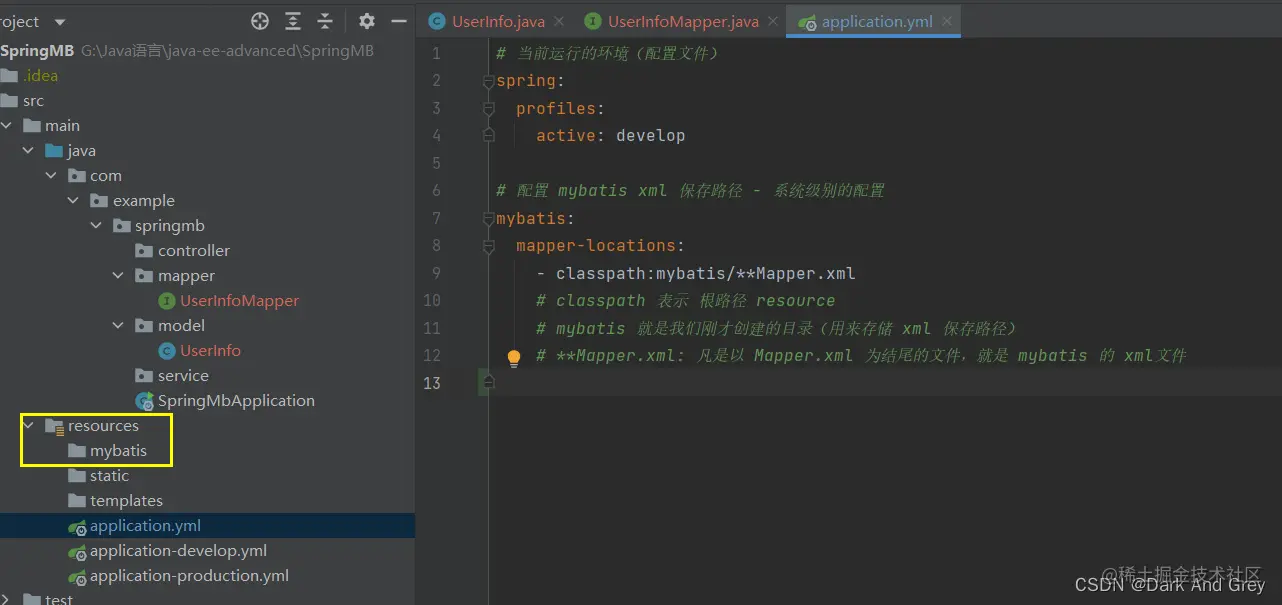
Task: Click the Select Opened File target icon
Action: click(x=260, y=21)
